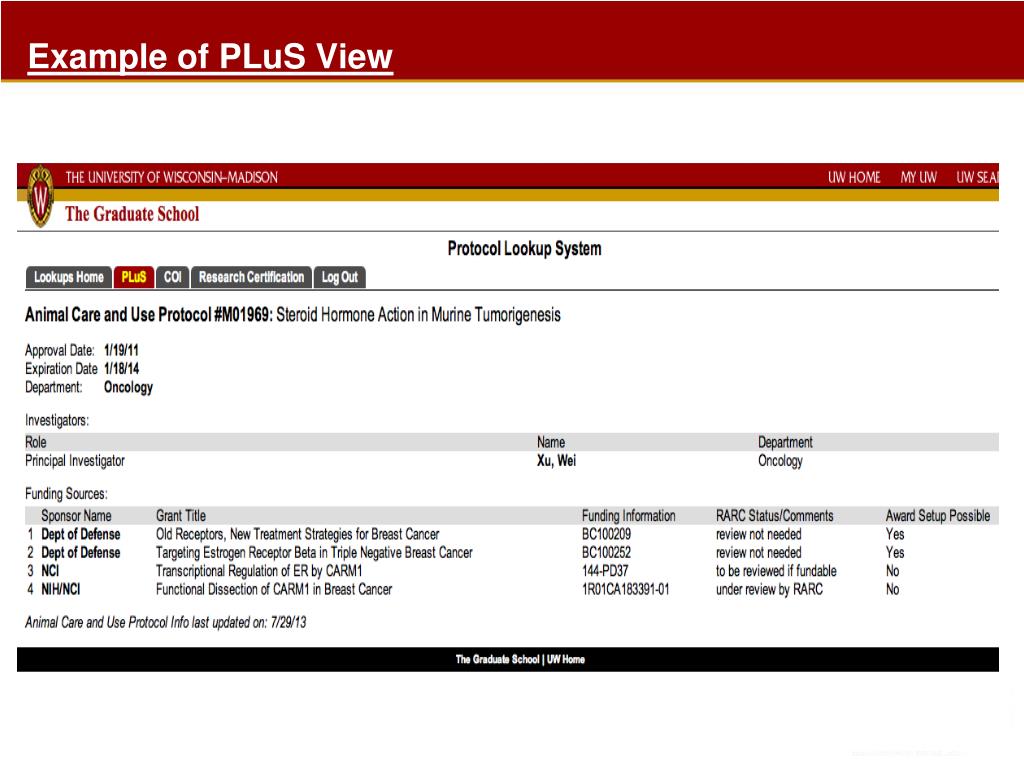The height and width of the screenshot is (768, 1024).
Task: Click the Log Out tab
Action: (x=339, y=277)
